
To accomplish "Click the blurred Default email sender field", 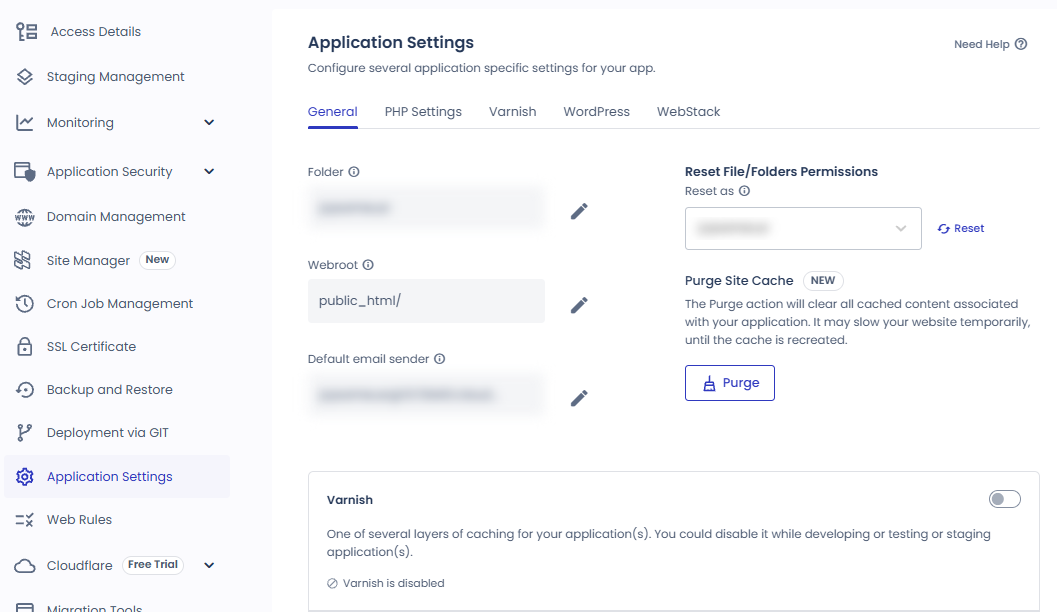I will click(x=426, y=394).
